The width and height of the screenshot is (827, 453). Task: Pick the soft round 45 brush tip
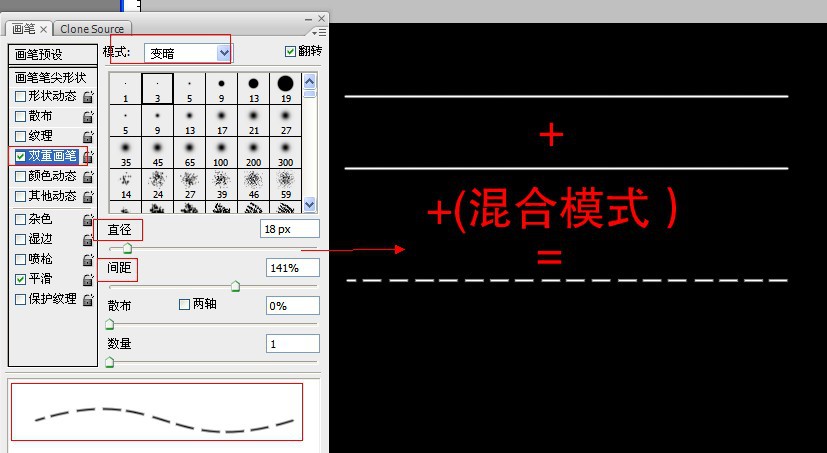tap(158, 153)
